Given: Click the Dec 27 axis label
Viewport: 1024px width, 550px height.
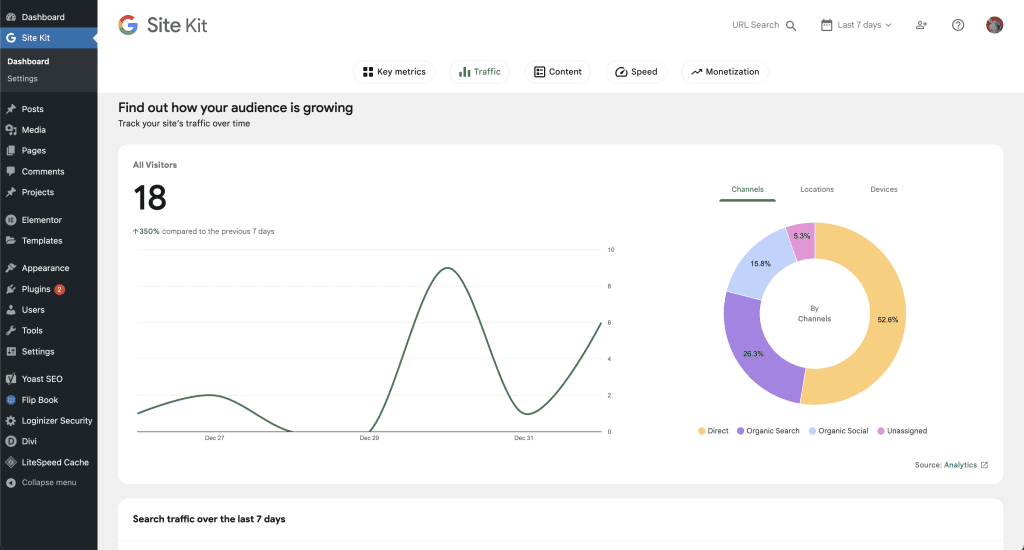Looking at the screenshot, I should 214,438.
